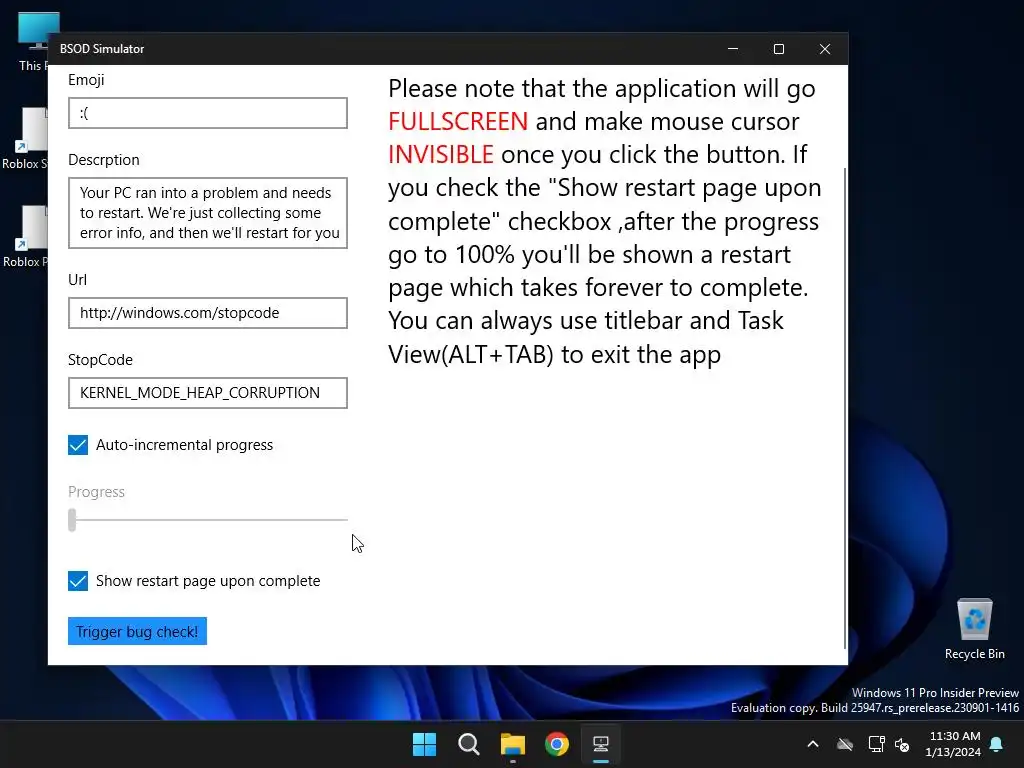Click the FULLSCREEN red text
This screenshot has width=1024, height=768.
(458, 121)
